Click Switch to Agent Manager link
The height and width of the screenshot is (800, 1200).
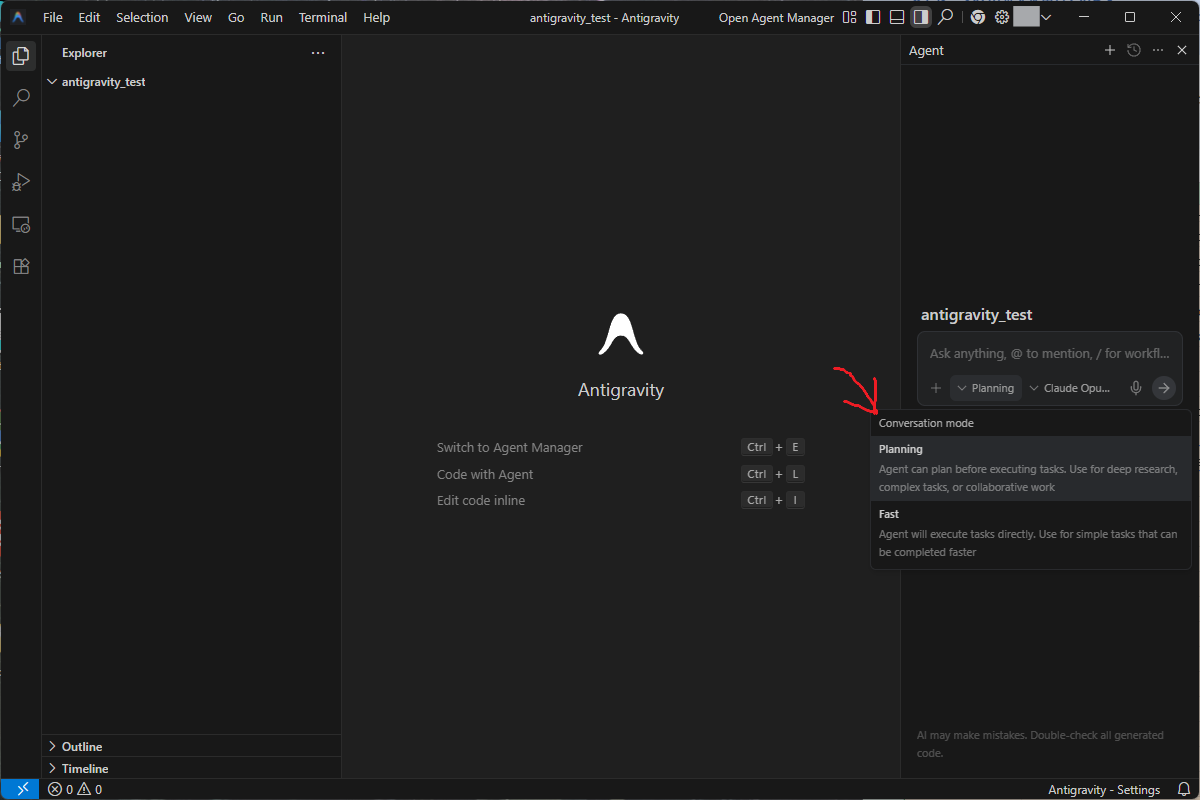click(510, 448)
